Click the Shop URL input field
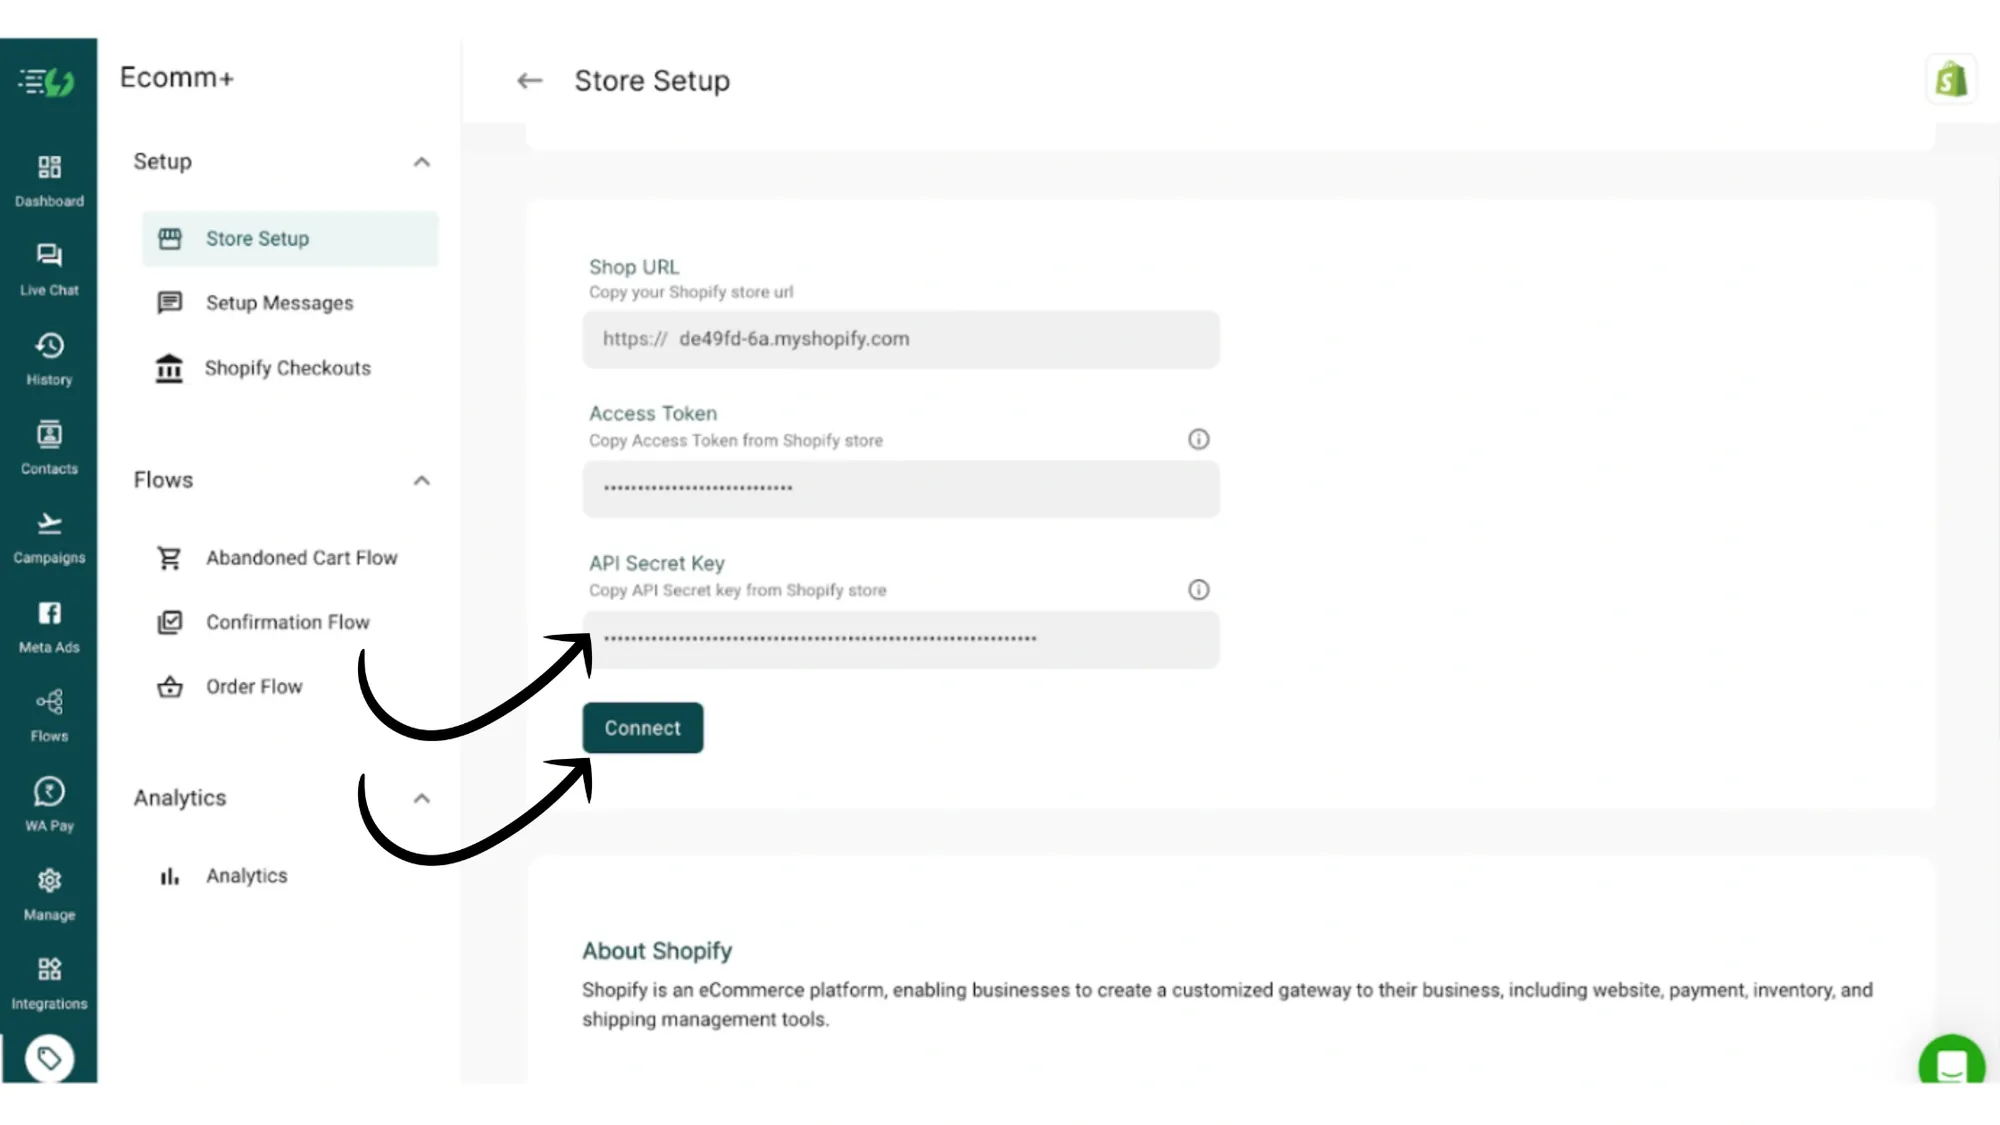2000x1125 pixels. tap(900, 339)
